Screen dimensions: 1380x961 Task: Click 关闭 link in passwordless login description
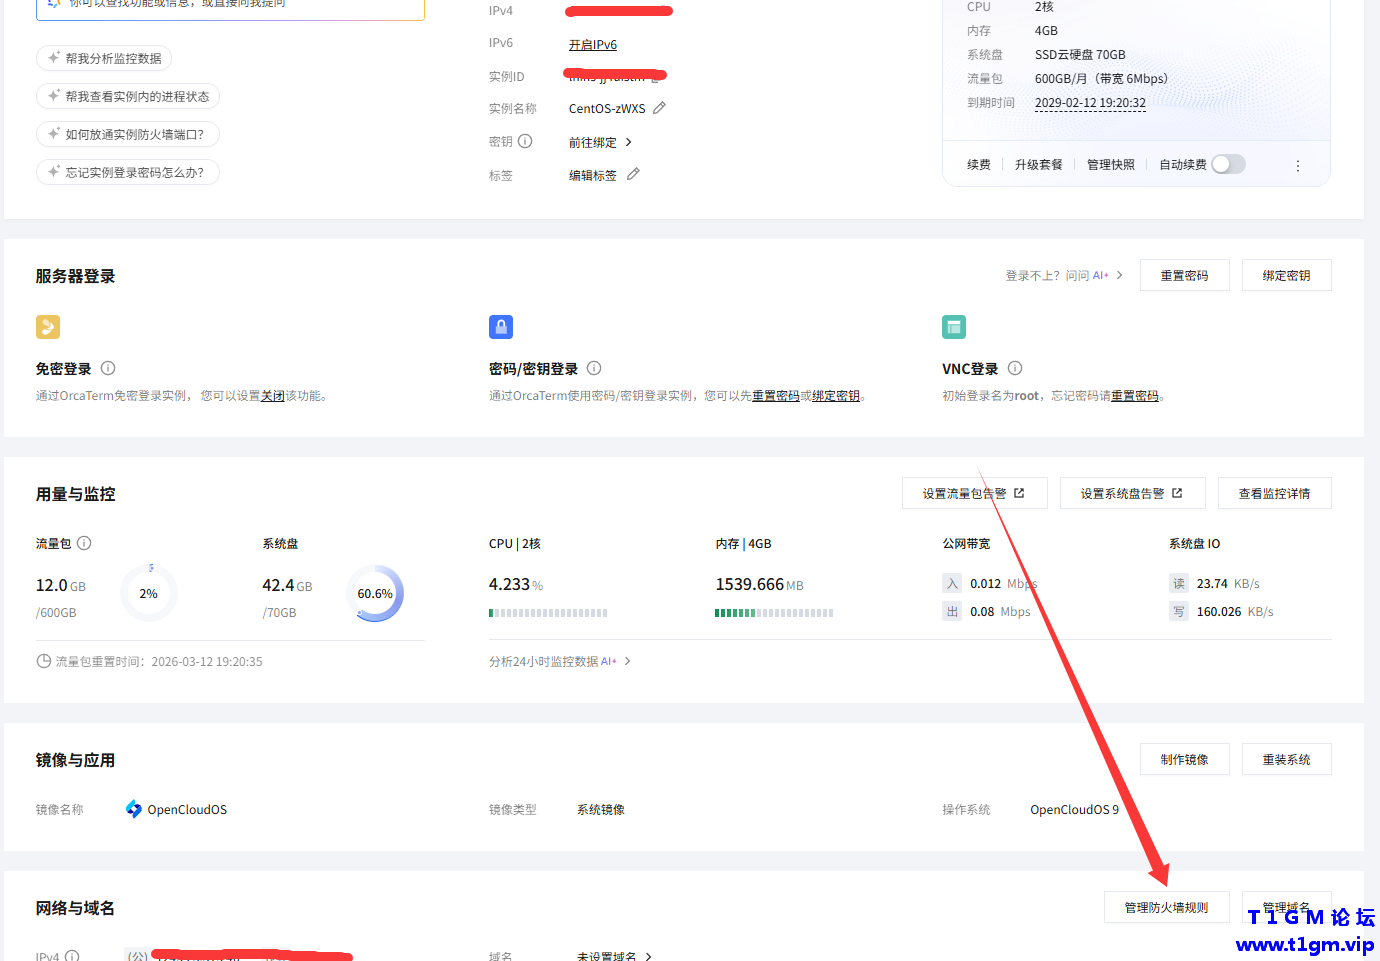click(x=273, y=395)
